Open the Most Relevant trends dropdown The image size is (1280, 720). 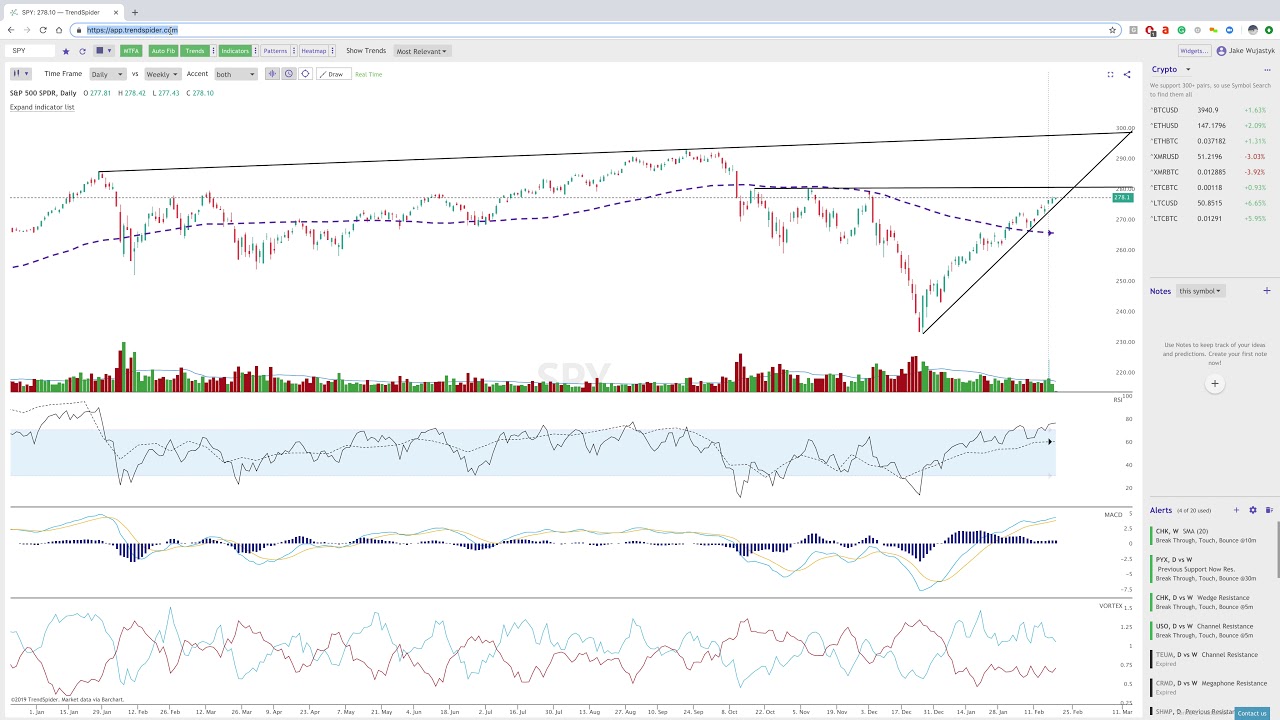422,51
